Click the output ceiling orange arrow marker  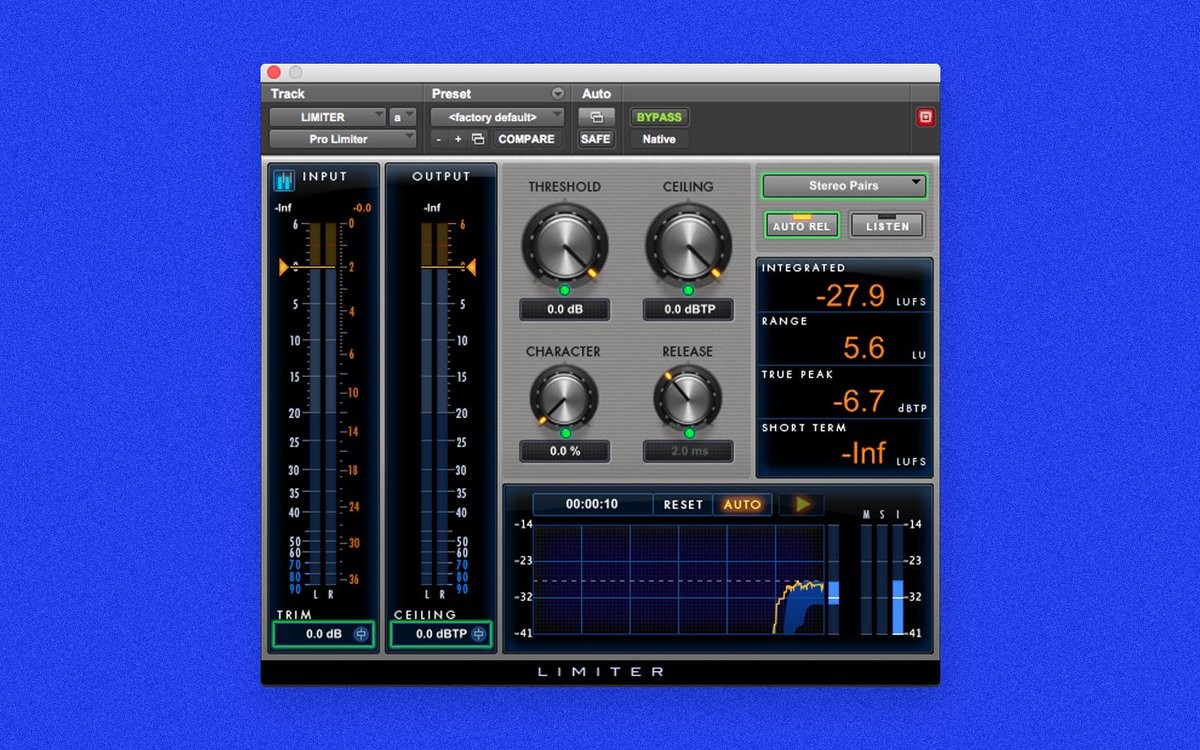pos(471,266)
